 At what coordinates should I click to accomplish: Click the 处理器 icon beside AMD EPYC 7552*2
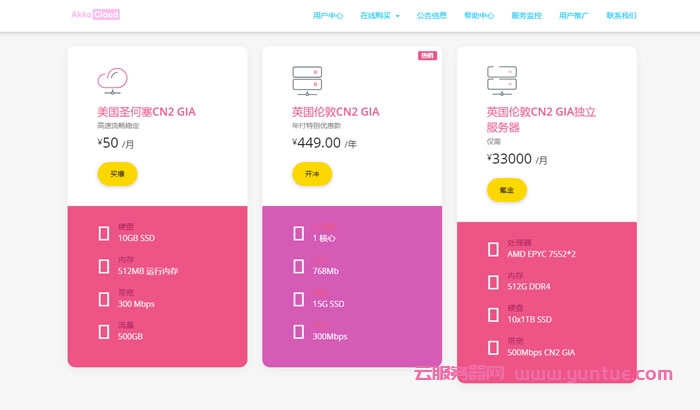(492, 249)
